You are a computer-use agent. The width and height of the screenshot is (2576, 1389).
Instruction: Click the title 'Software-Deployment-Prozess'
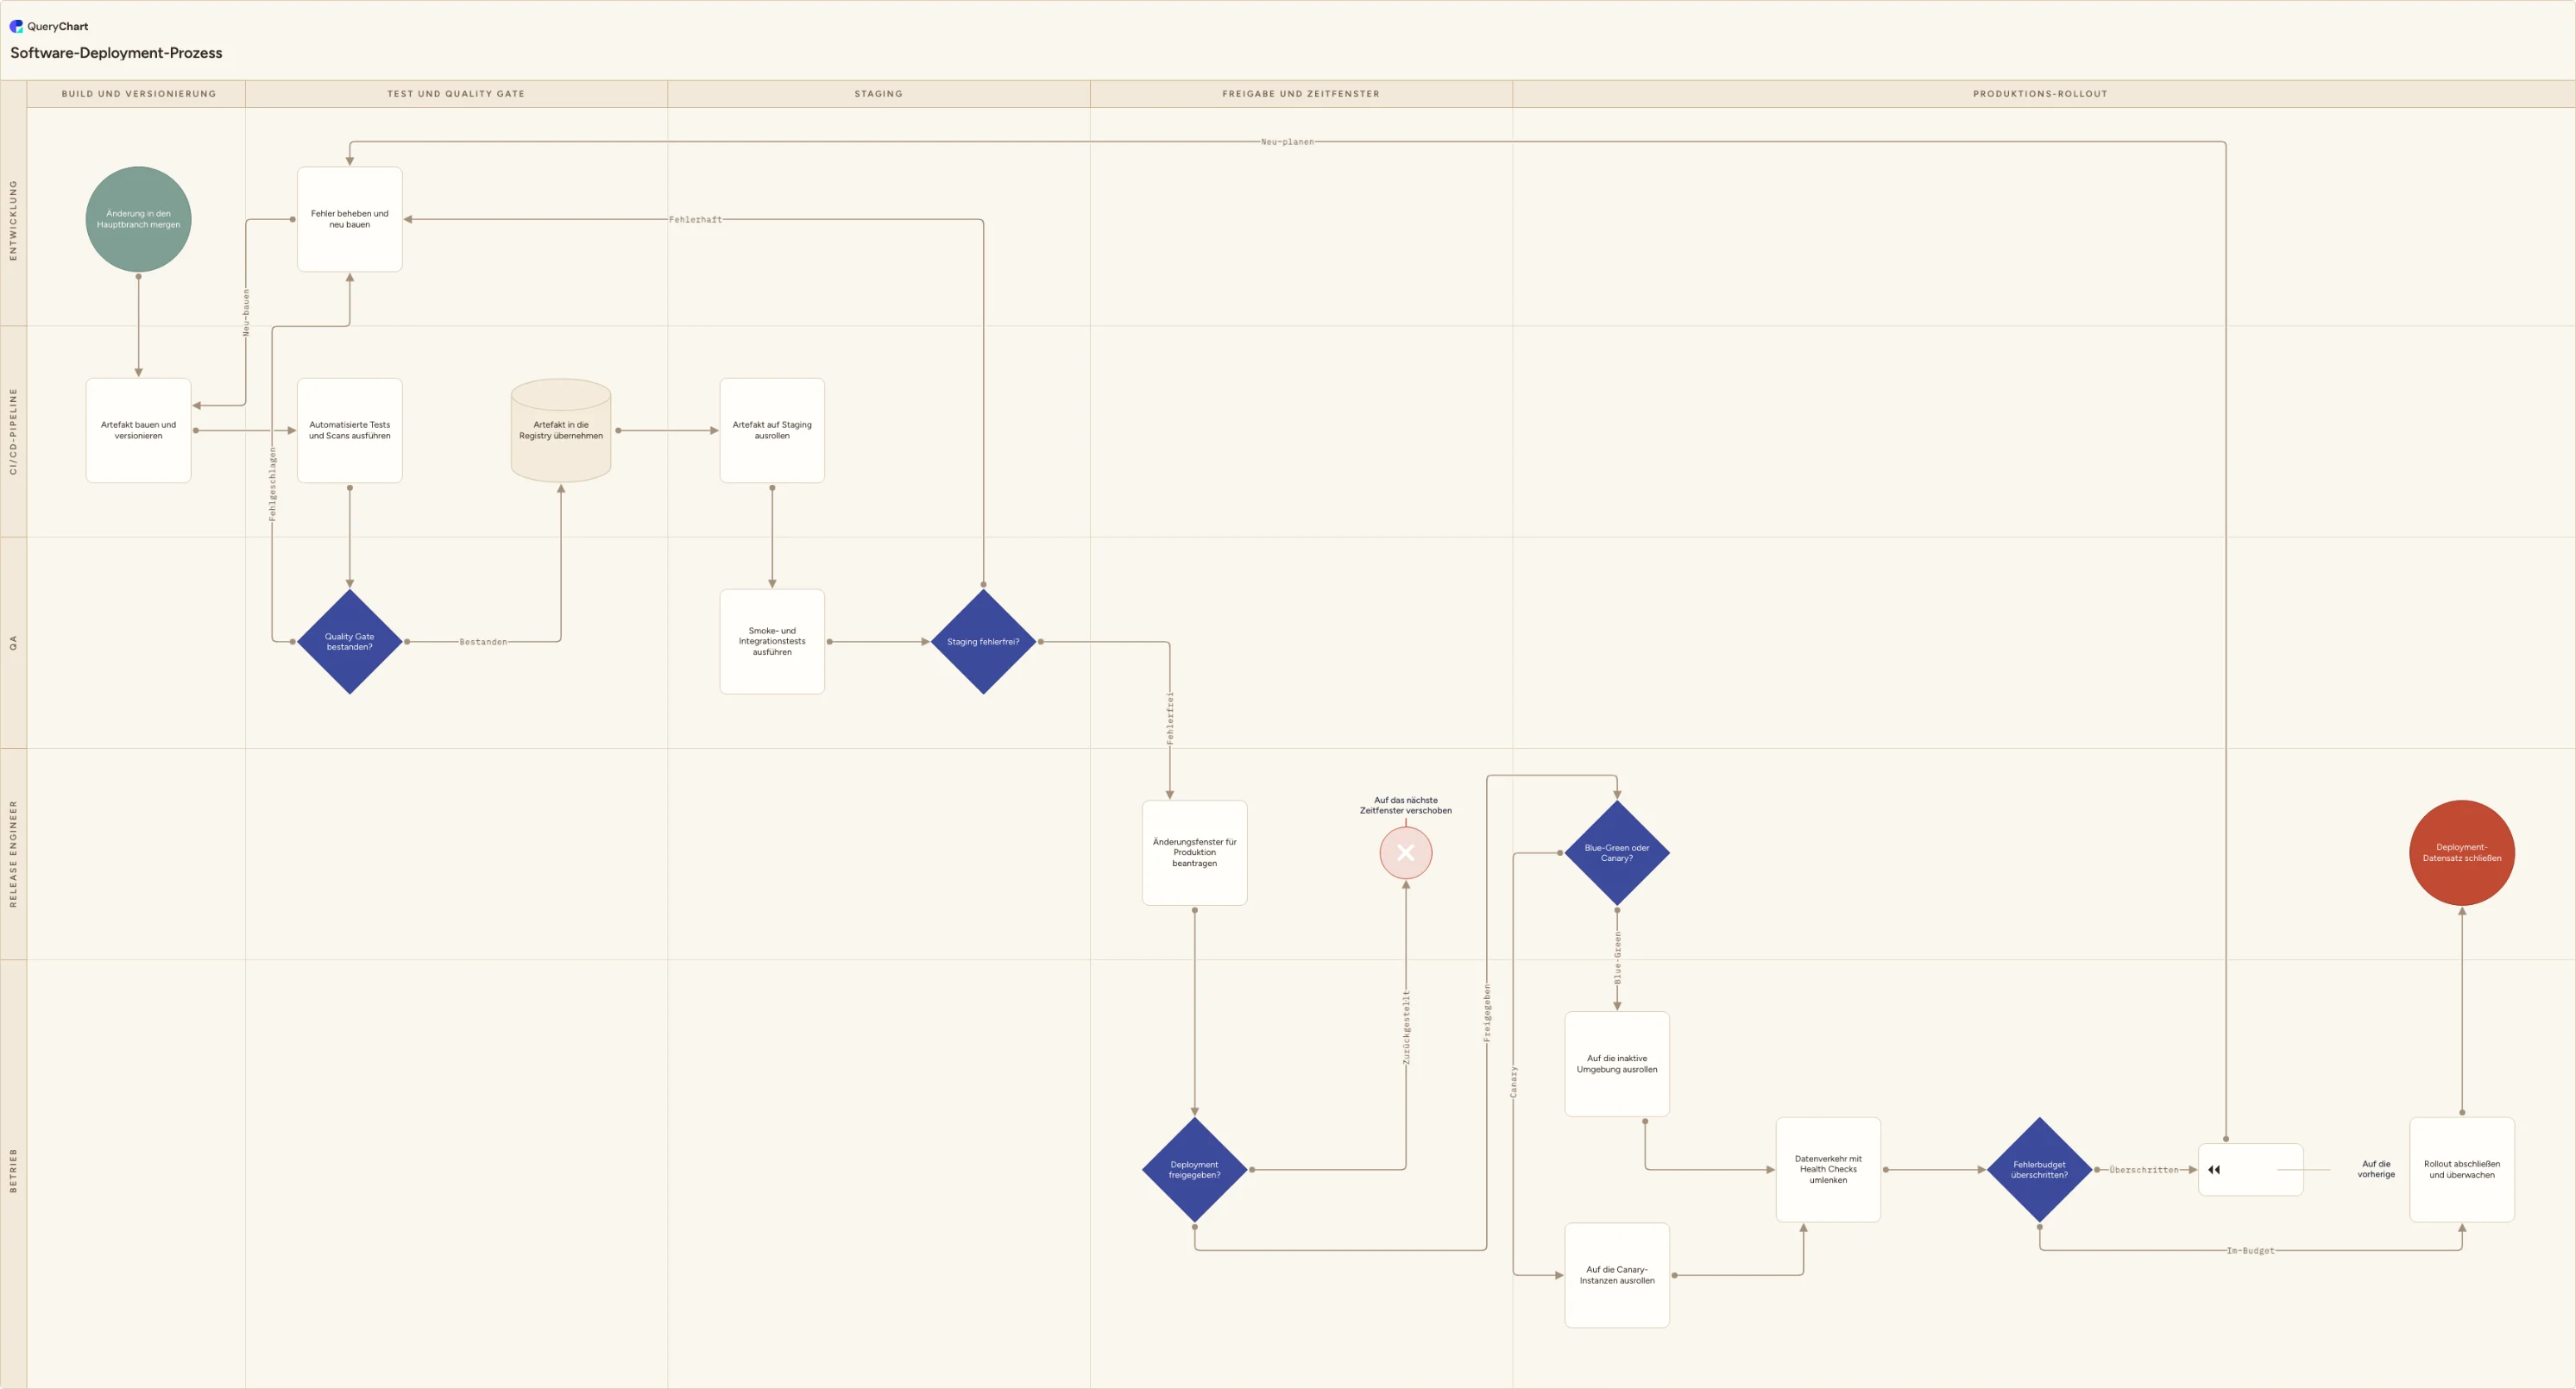click(x=116, y=53)
